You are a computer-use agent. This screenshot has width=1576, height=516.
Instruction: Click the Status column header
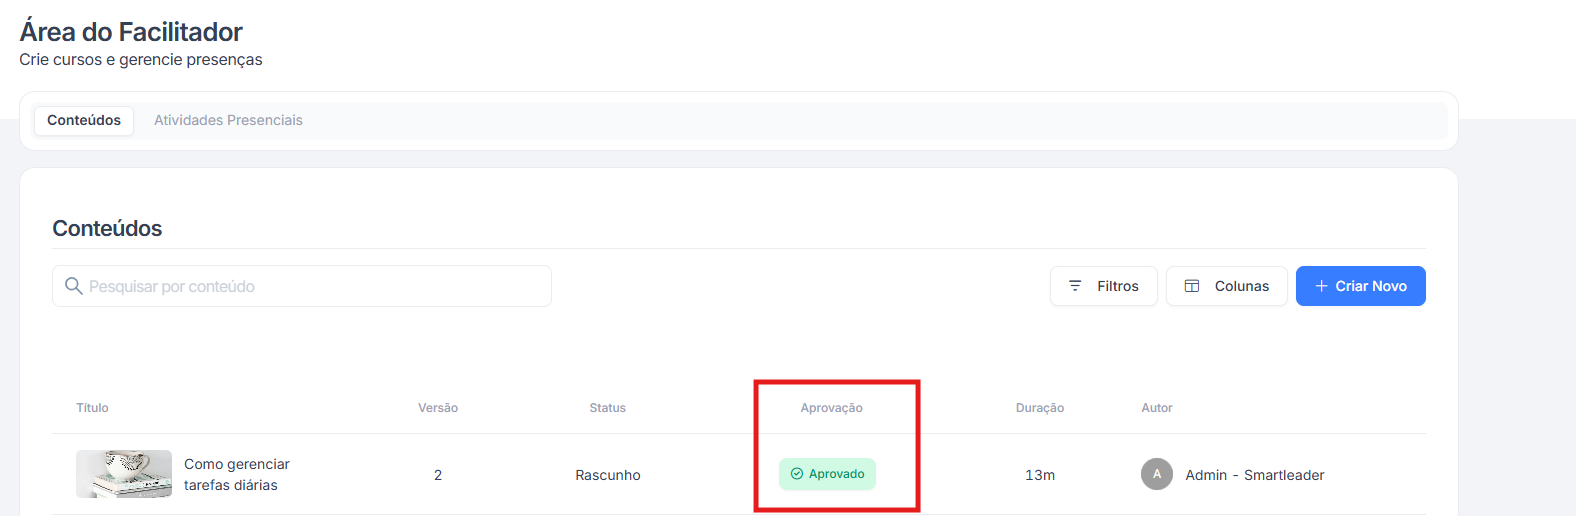[x=607, y=408]
